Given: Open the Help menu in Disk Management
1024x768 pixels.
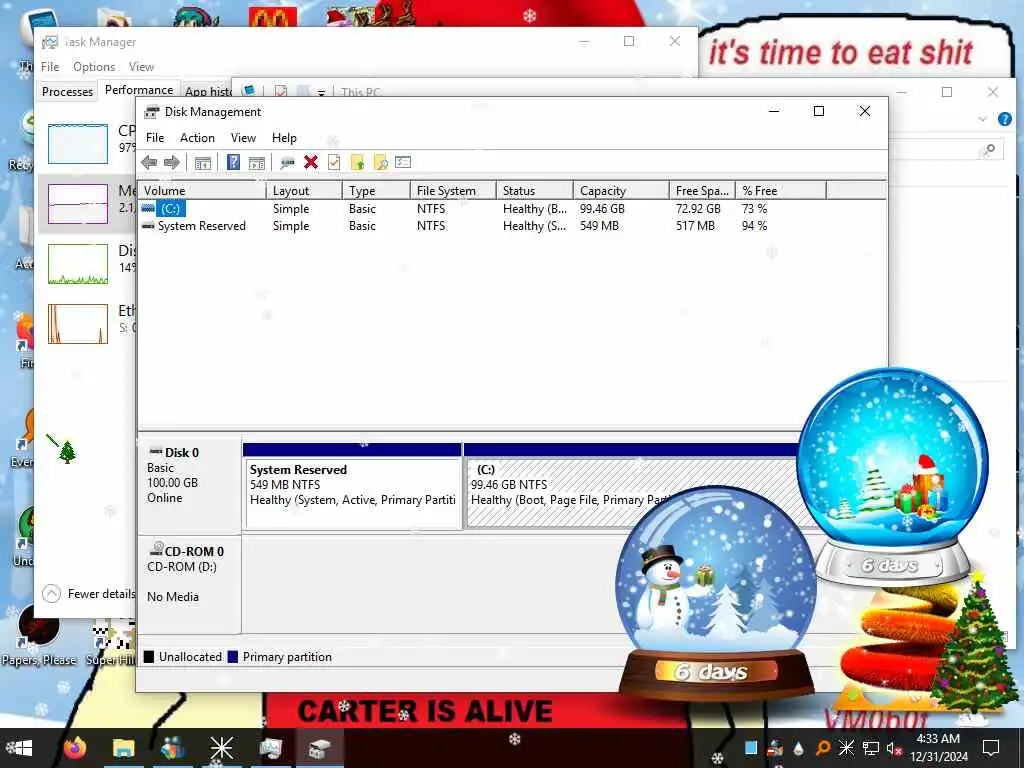Looking at the screenshot, I should coord(284,138).
